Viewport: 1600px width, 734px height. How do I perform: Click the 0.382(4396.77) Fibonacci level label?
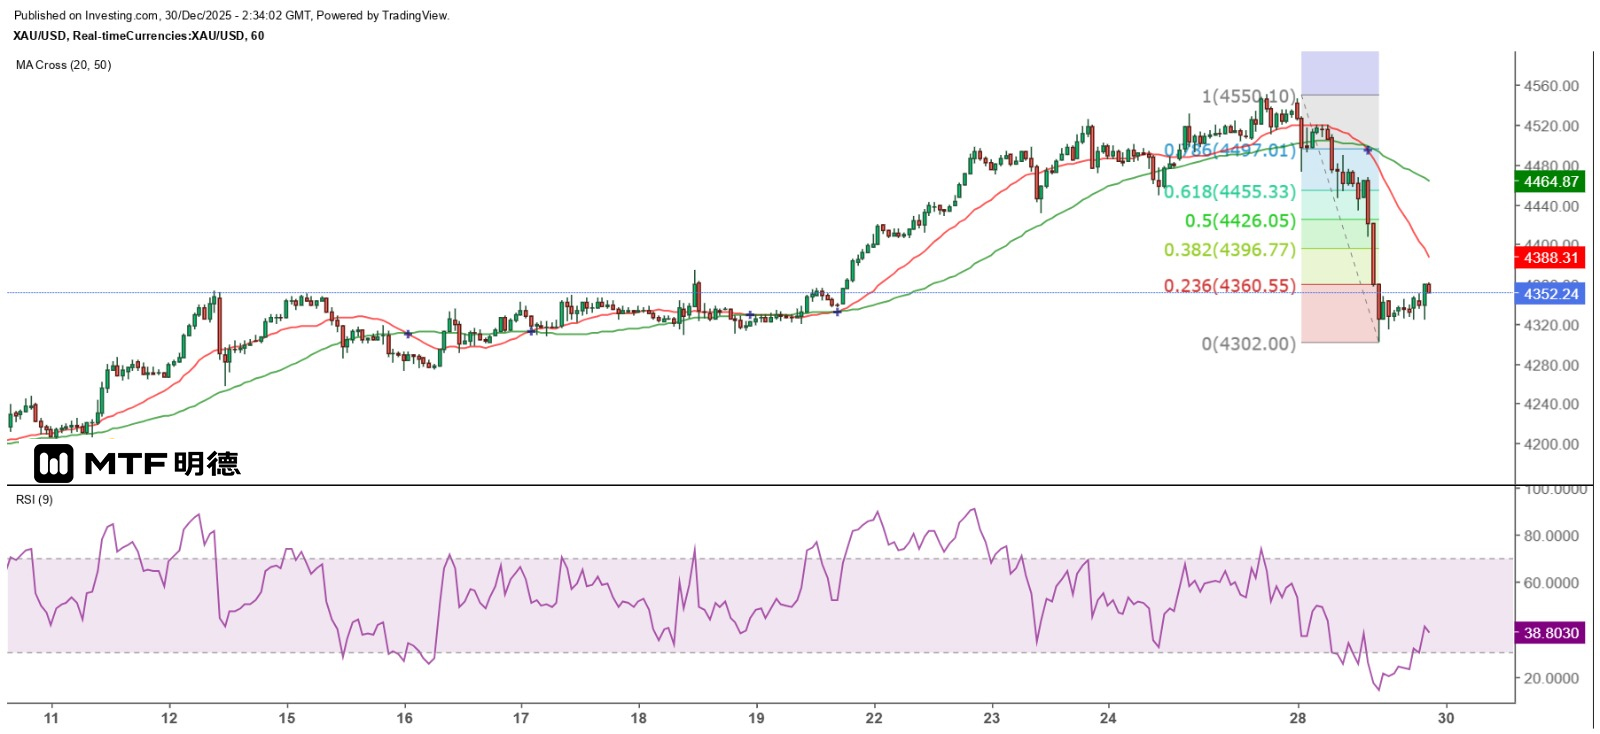click(1230, 249)
